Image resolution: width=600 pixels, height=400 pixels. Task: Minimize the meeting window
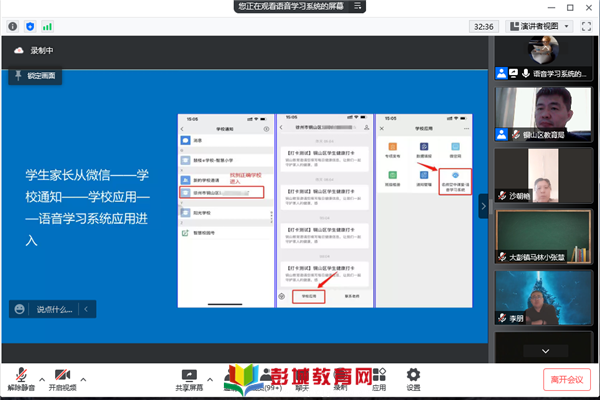551,7
